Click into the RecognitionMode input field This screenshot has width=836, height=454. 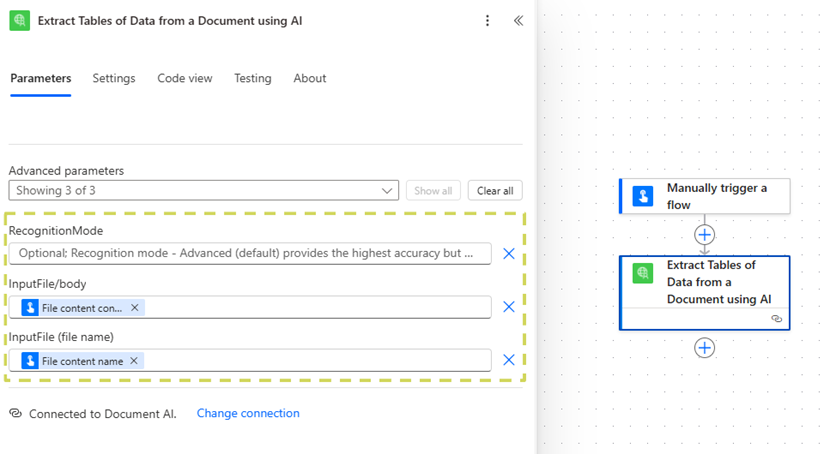[x=250, y=254]
